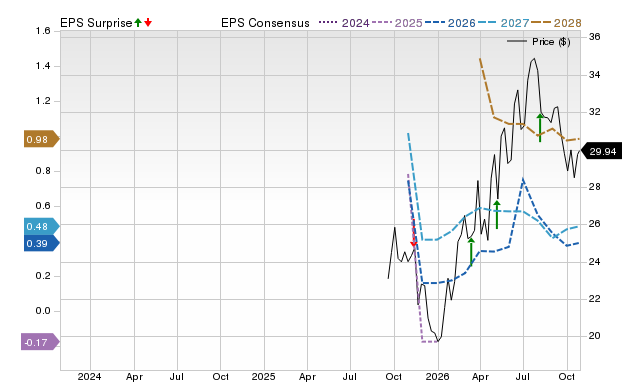
Task: Click the green surprise arrow in August
Action: pyautogui.click(x=540, y=128)
